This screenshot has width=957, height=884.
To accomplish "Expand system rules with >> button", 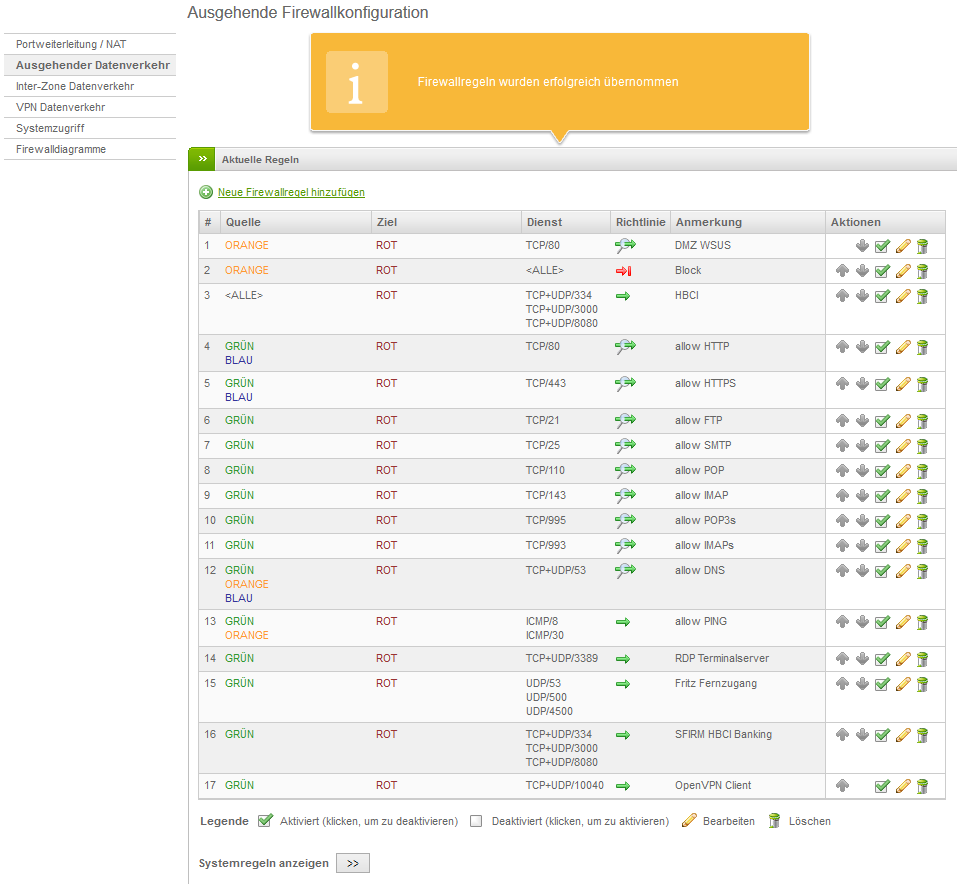I will point(352,863).
